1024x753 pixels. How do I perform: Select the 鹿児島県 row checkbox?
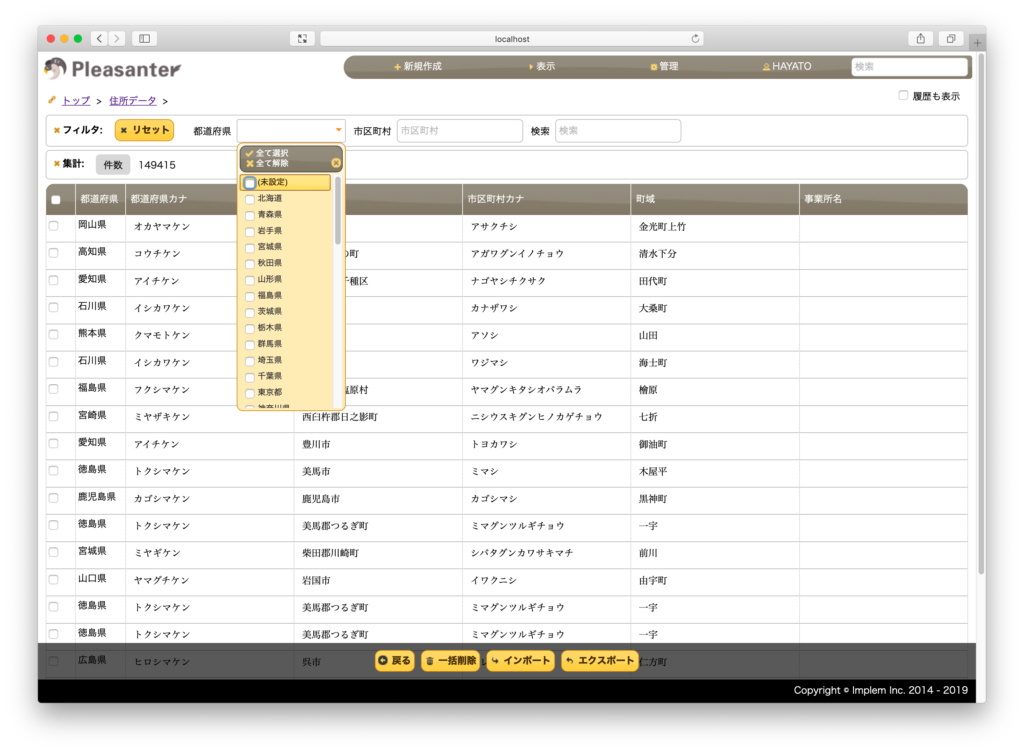coord(54,498)
